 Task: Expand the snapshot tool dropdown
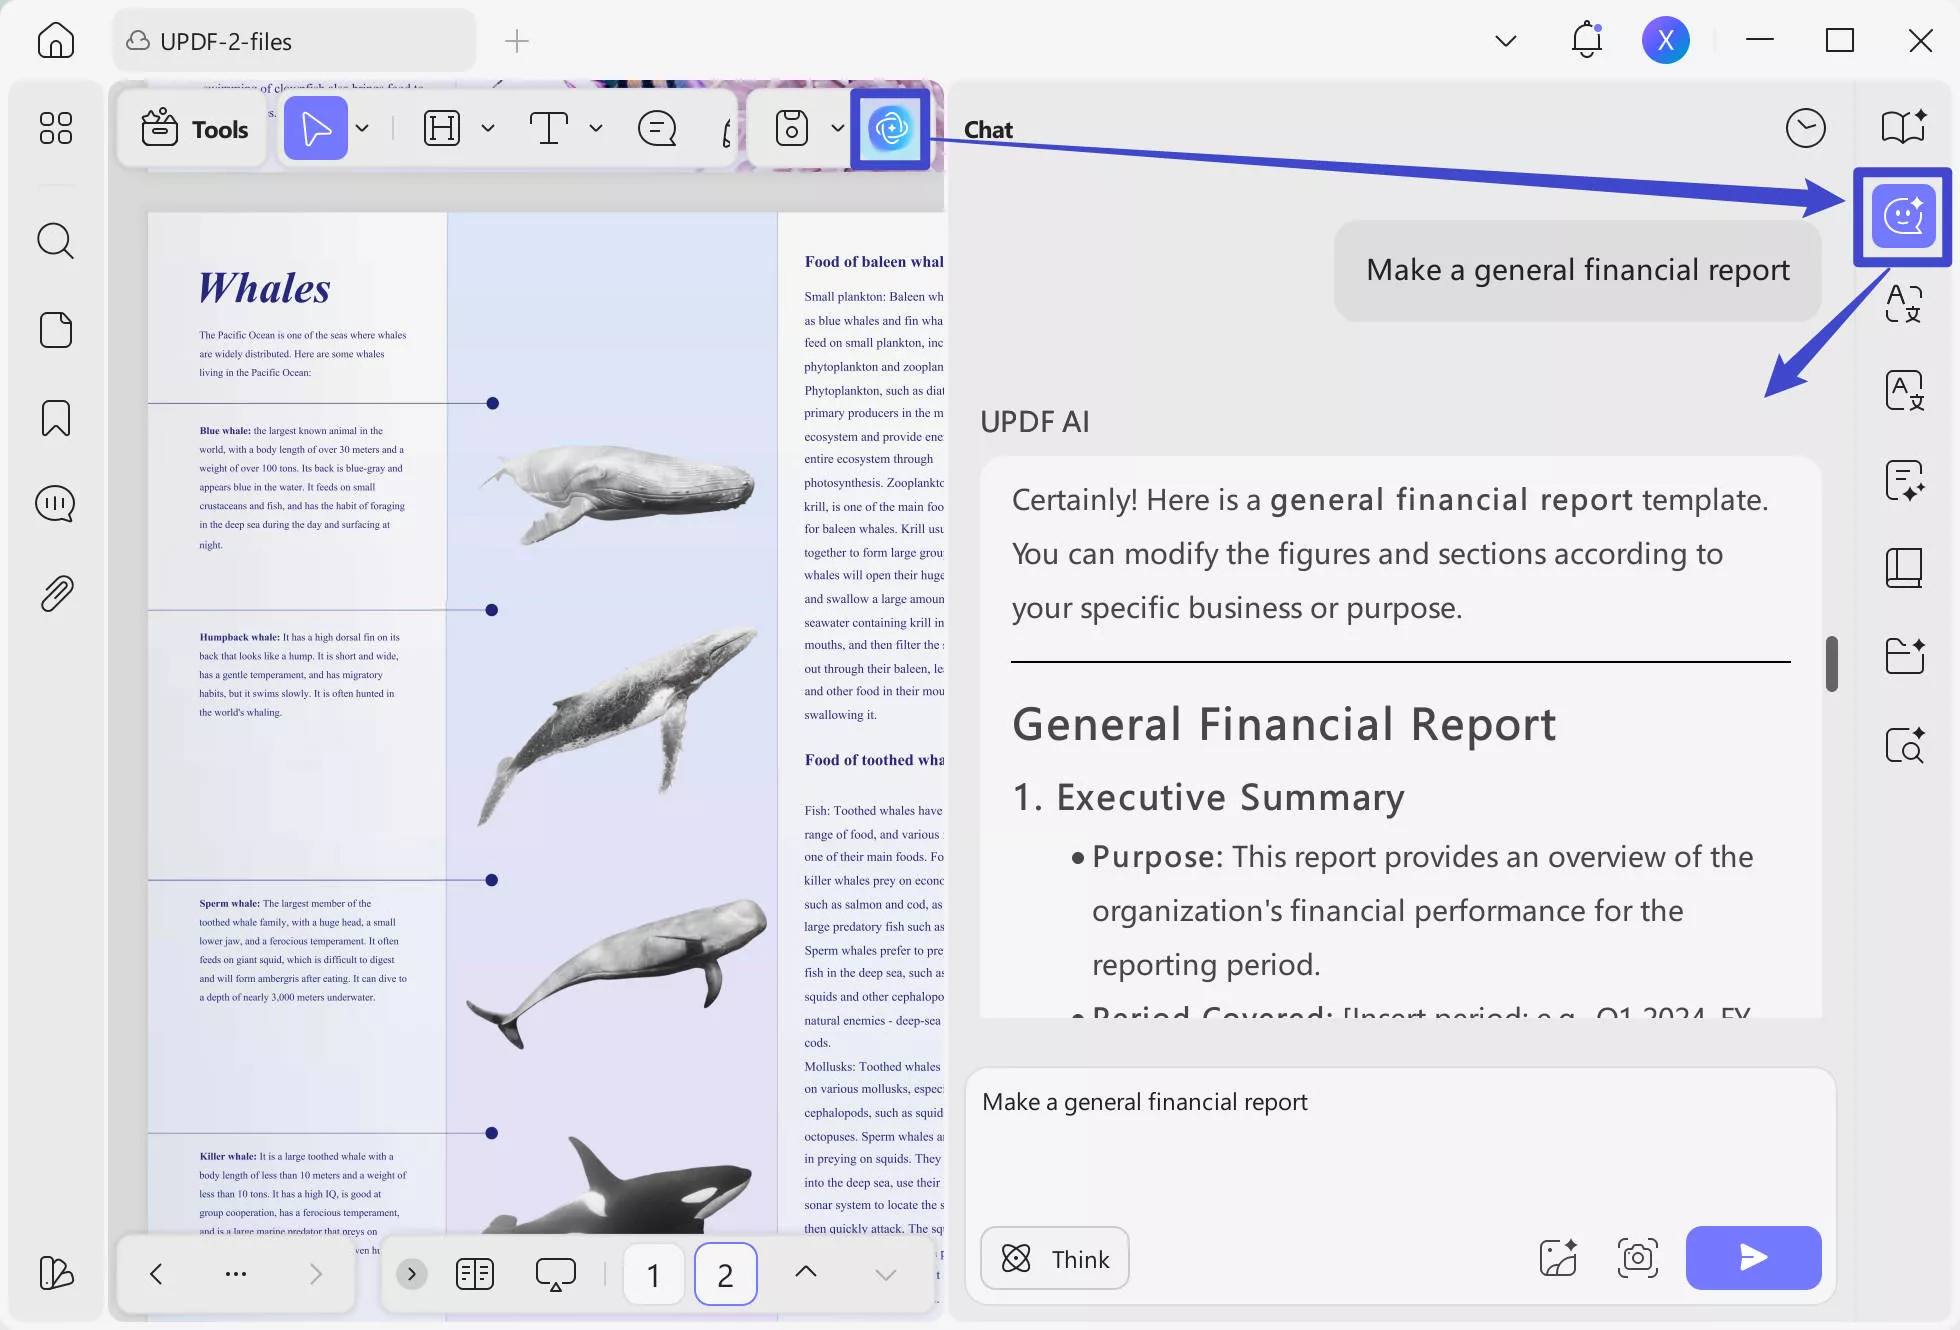tap(838, 128)
